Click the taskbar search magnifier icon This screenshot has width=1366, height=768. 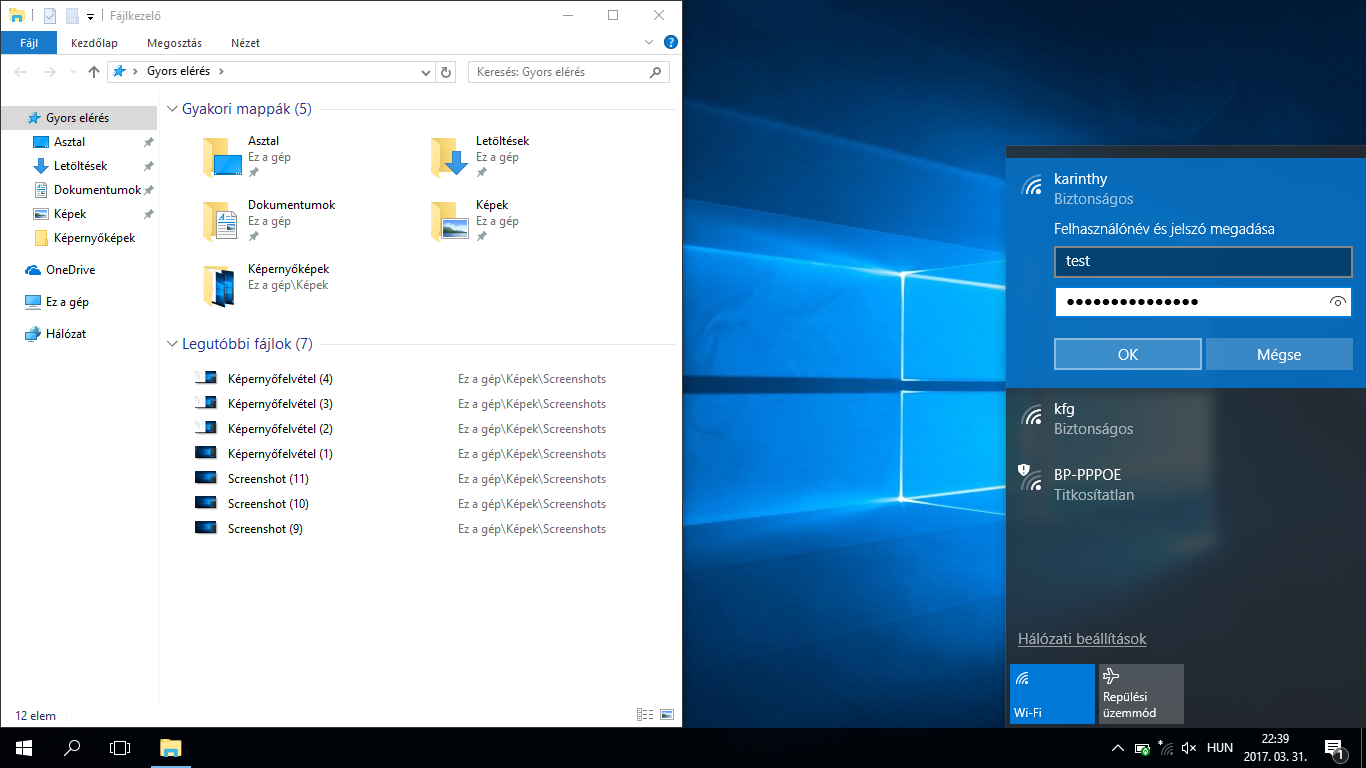(72, 748)
